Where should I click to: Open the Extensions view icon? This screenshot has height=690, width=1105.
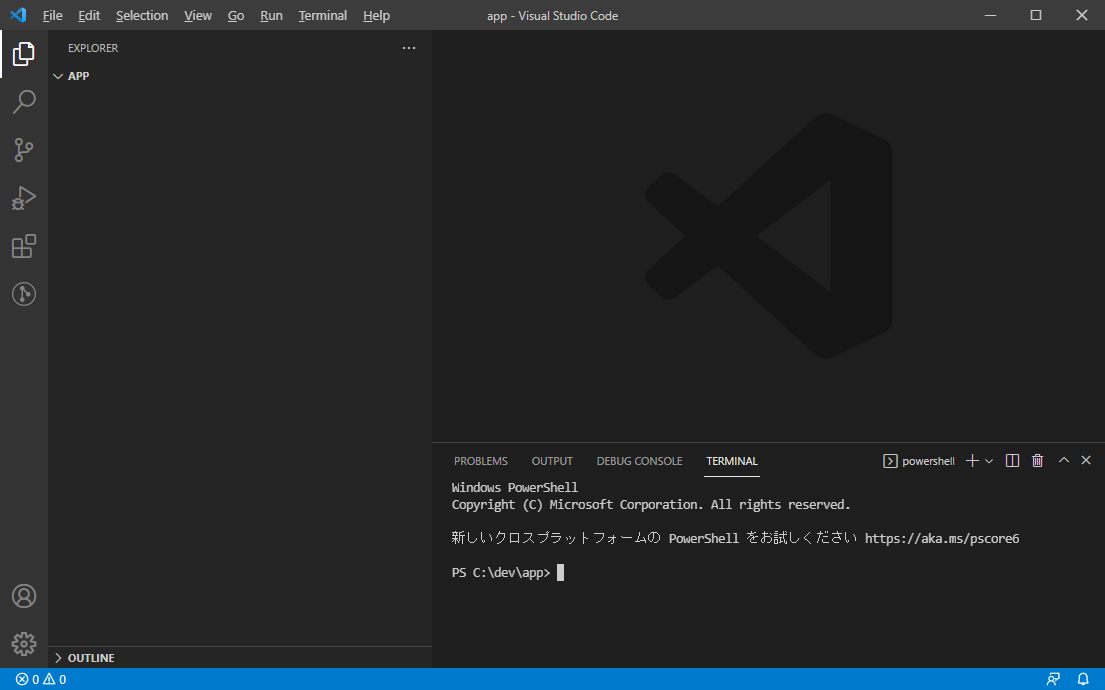tap(23, 246)
